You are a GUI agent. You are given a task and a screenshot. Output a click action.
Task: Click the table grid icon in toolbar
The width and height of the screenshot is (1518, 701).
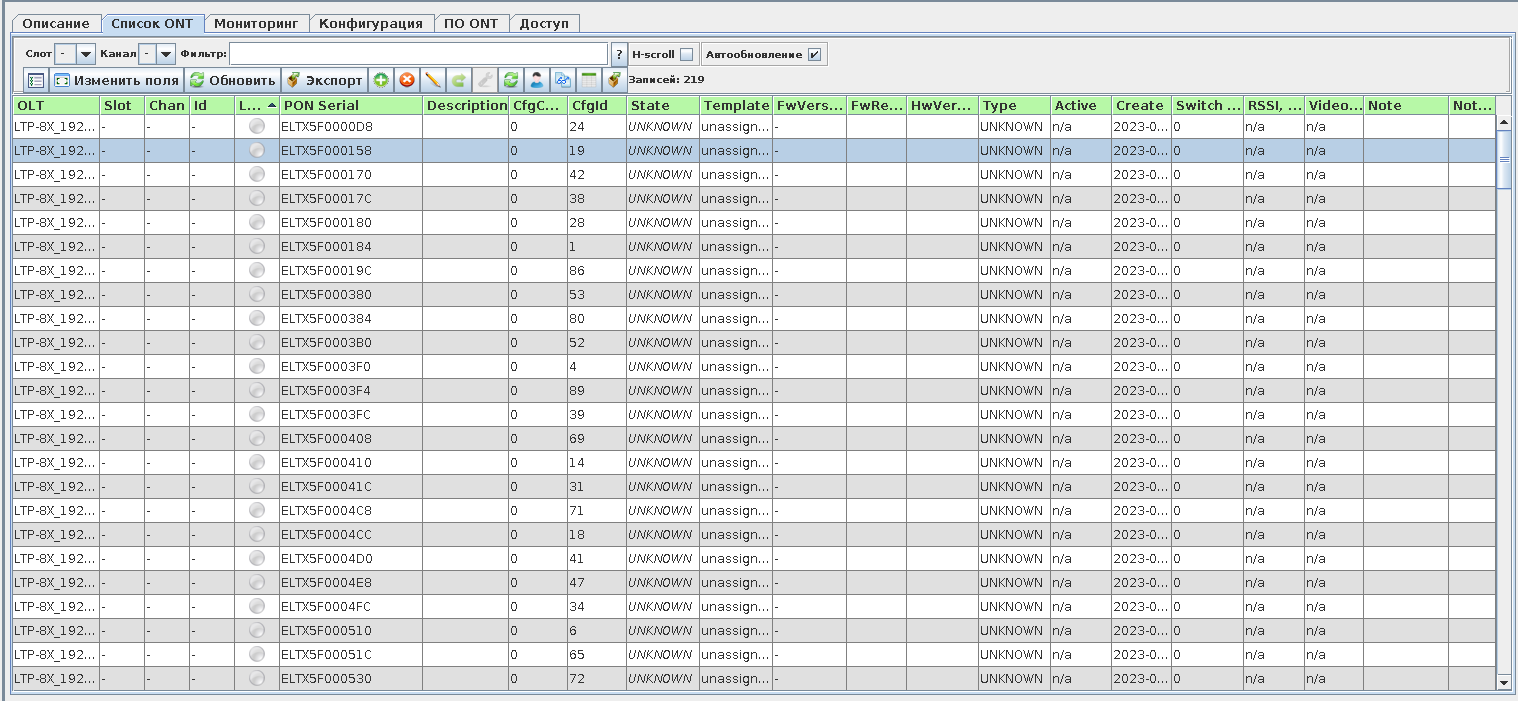click(x=589, y=80)
